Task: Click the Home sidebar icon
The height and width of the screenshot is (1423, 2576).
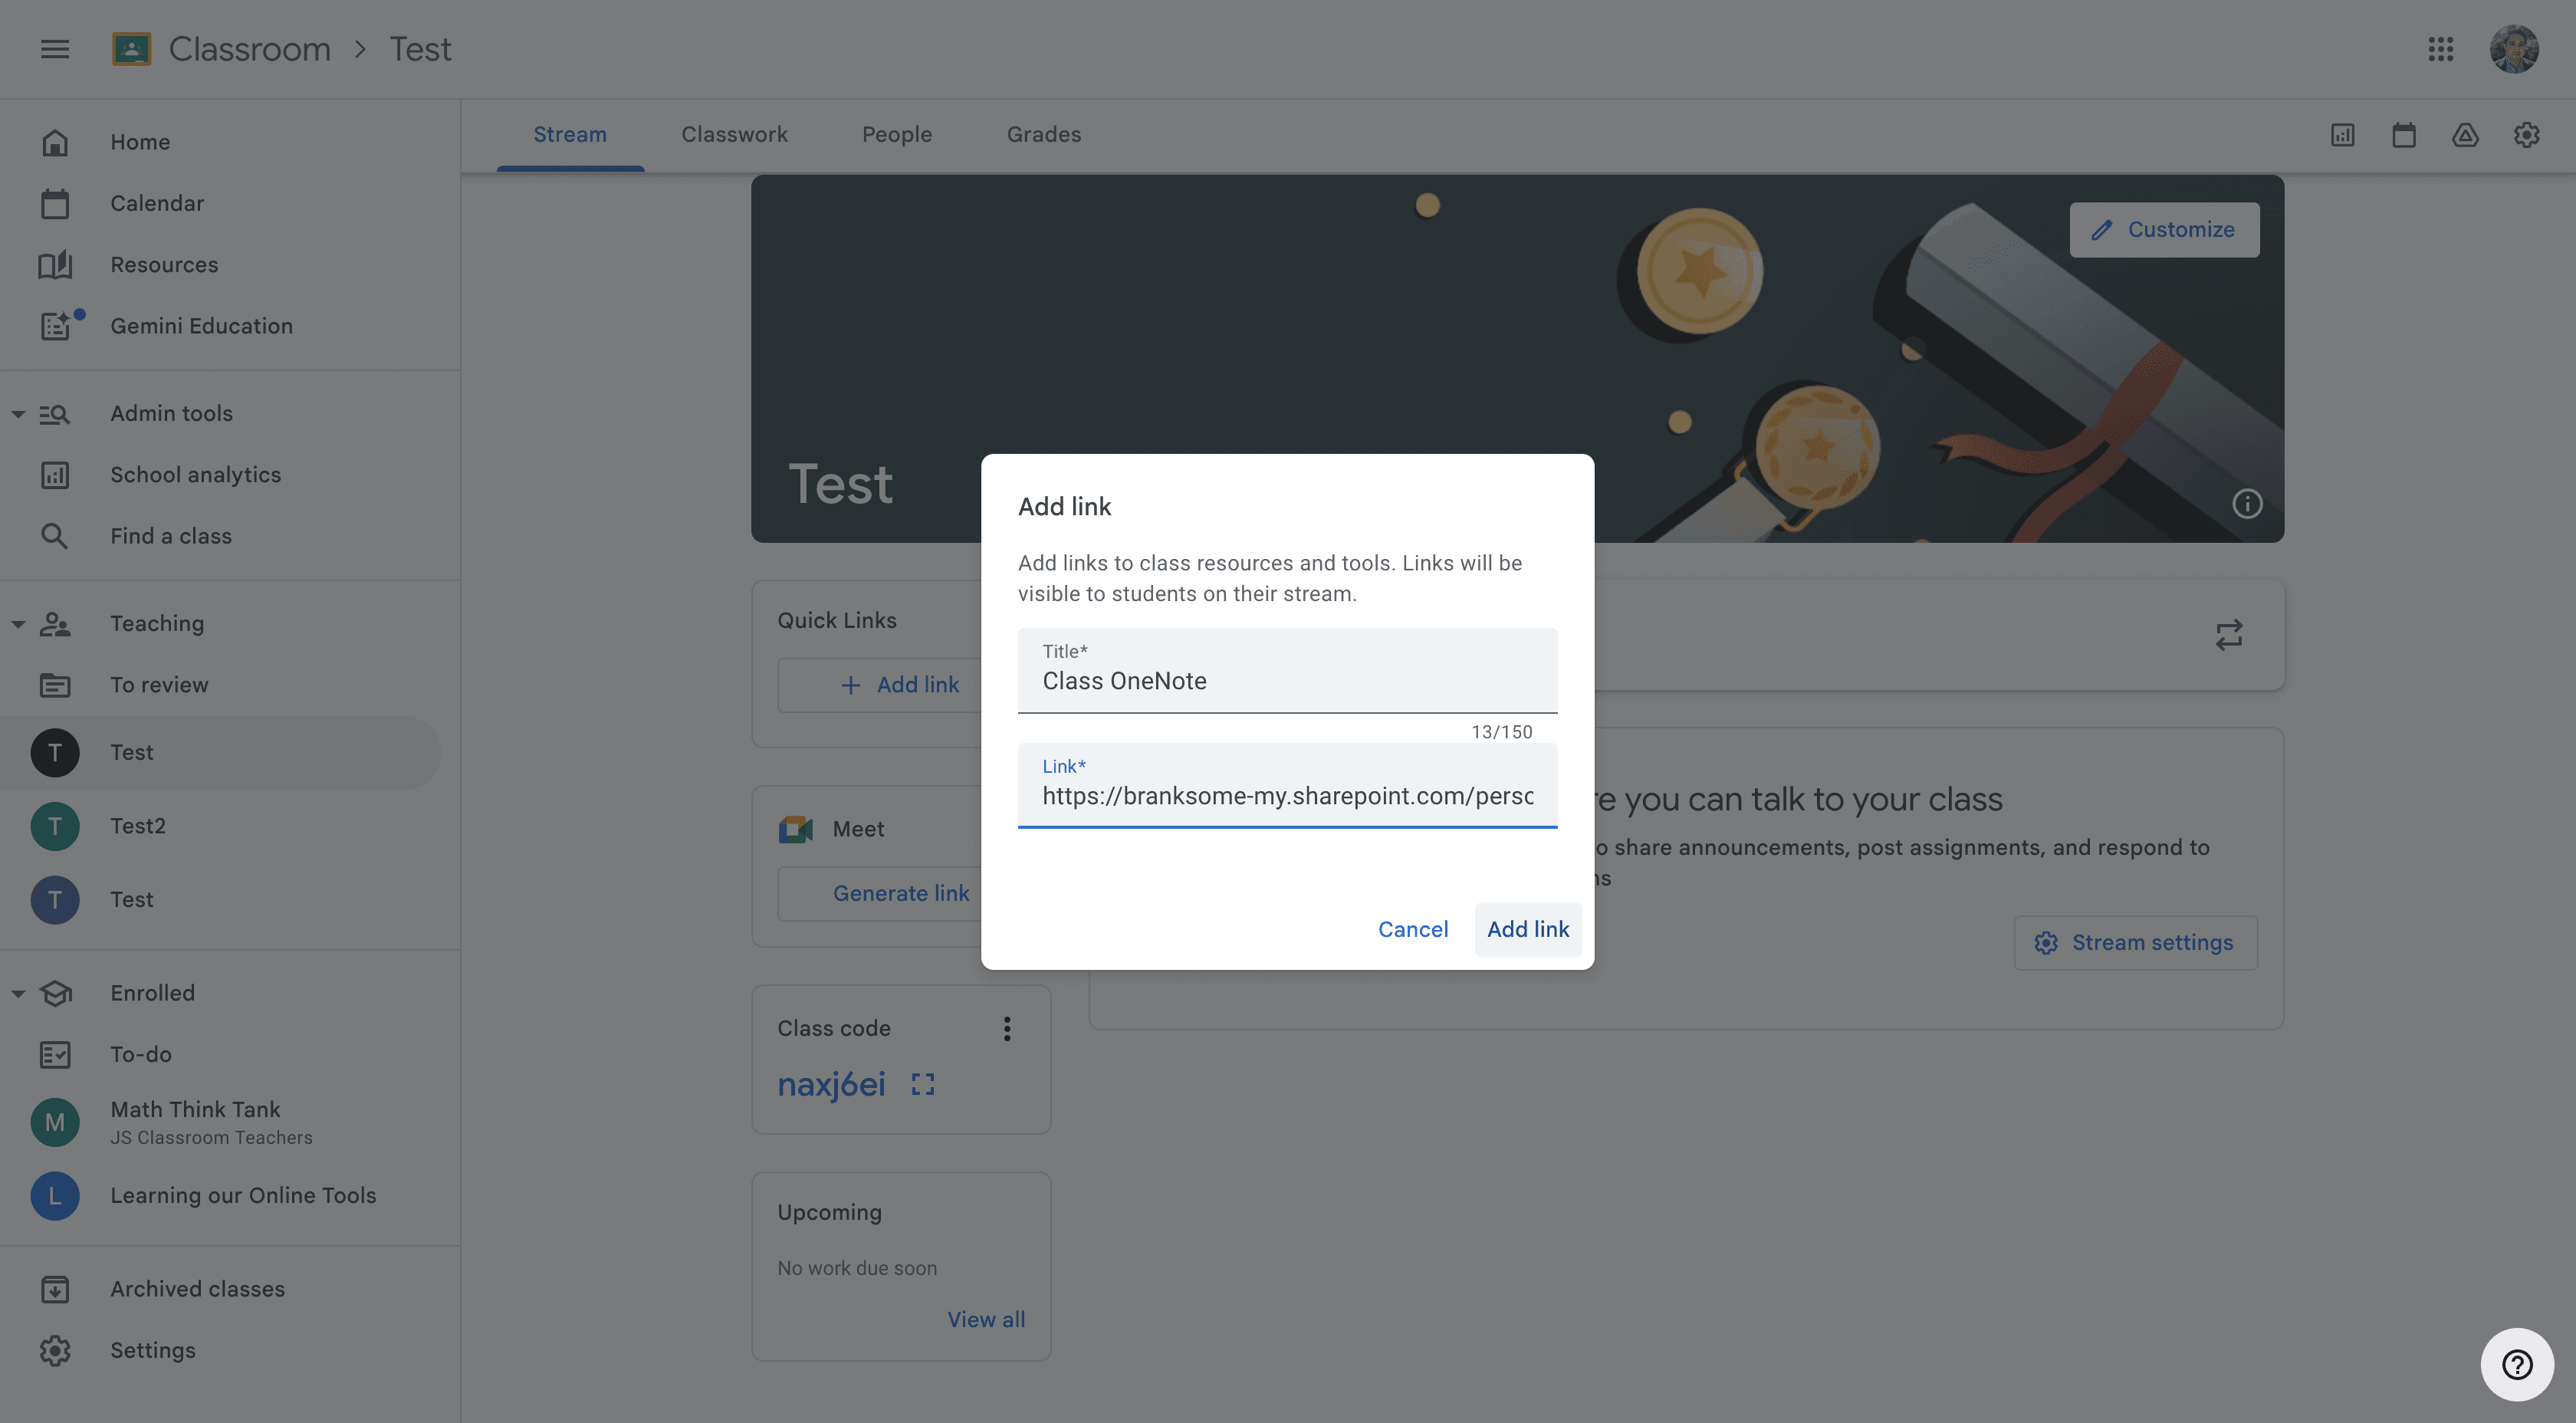Action: (55, 142)
